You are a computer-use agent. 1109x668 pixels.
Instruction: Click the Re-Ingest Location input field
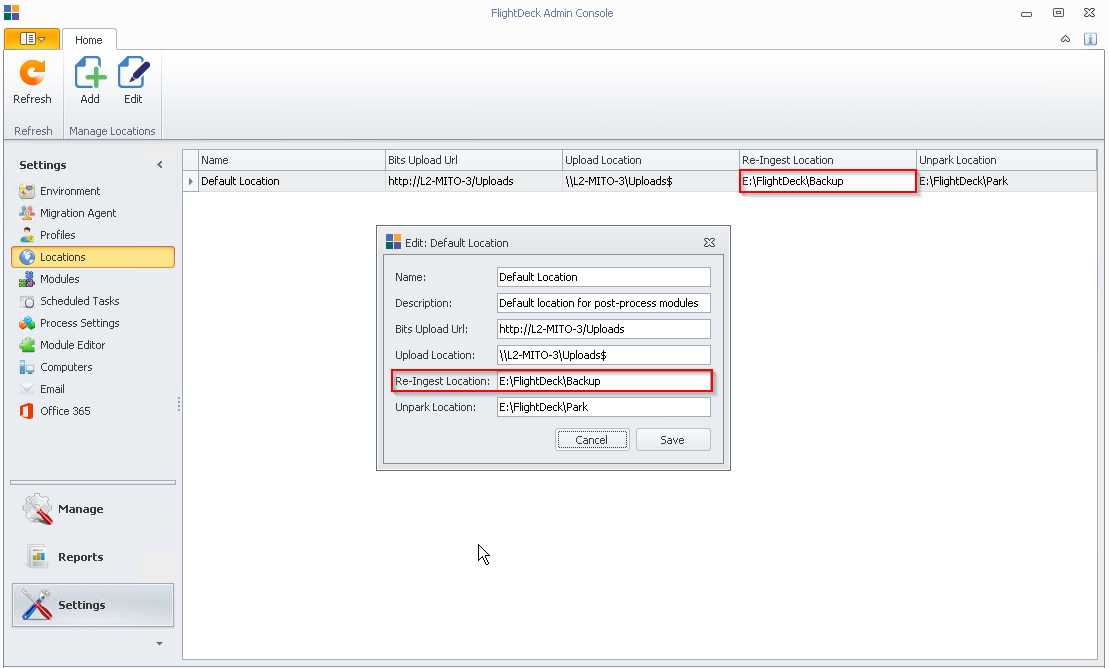(x=603, y=381)
